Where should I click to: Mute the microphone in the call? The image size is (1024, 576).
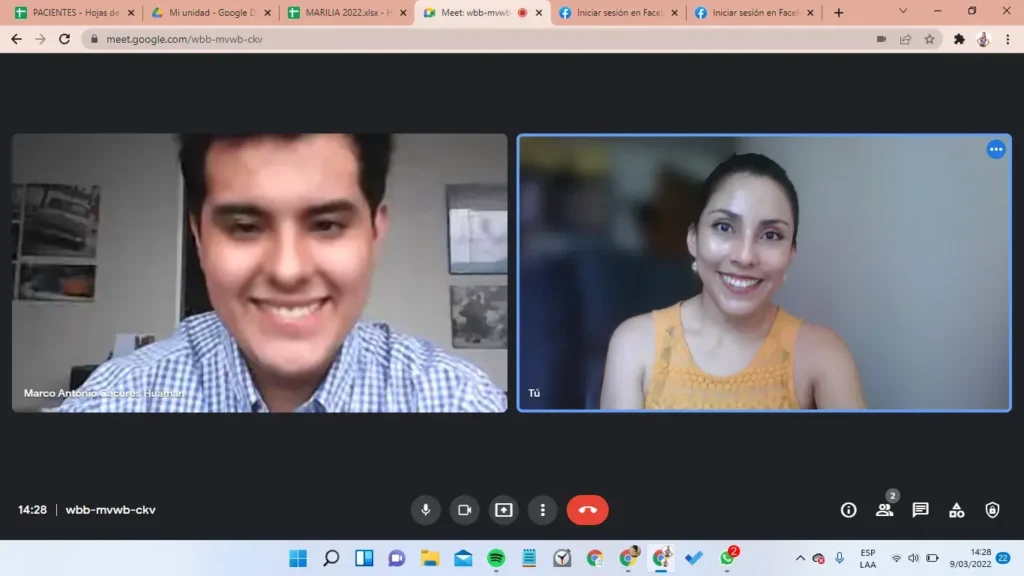[x=425, y=510]
